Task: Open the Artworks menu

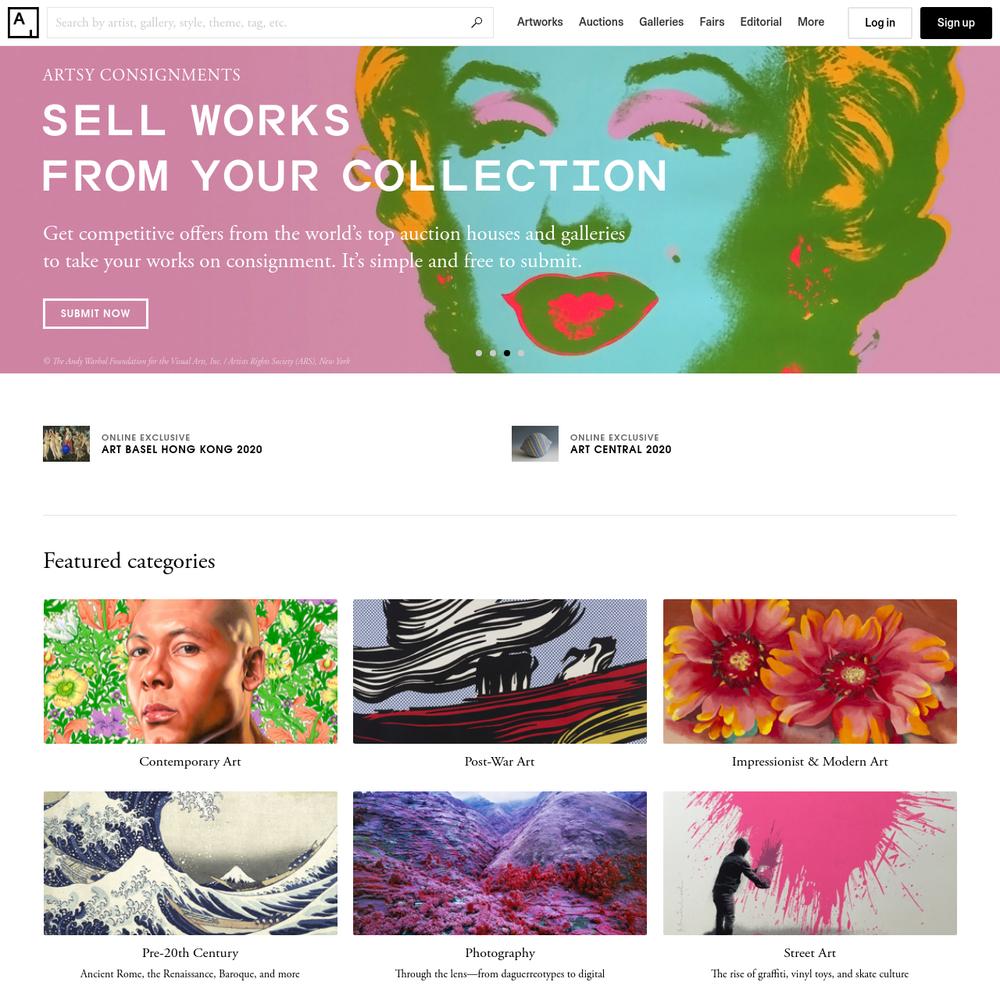Action: pyautogui.click(x=540, y=22)
